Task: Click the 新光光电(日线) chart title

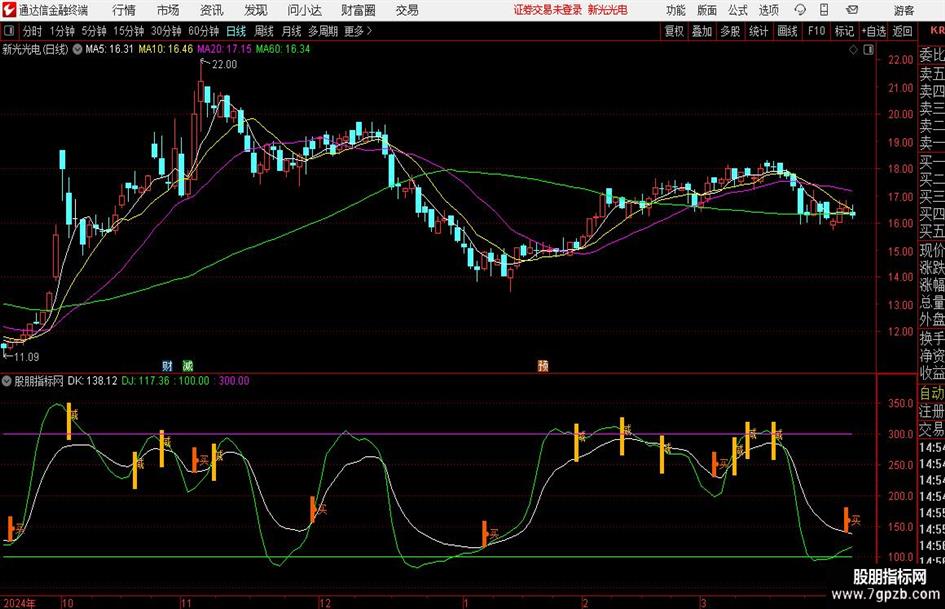Action: pos(35,49)
